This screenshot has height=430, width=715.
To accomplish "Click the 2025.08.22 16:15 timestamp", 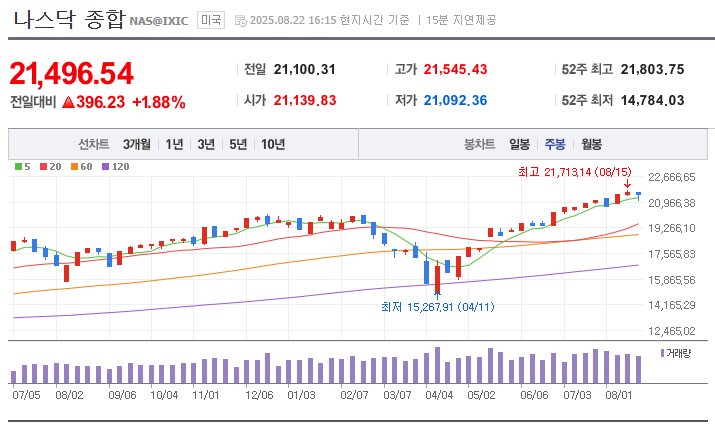I will tap(293, 20).
